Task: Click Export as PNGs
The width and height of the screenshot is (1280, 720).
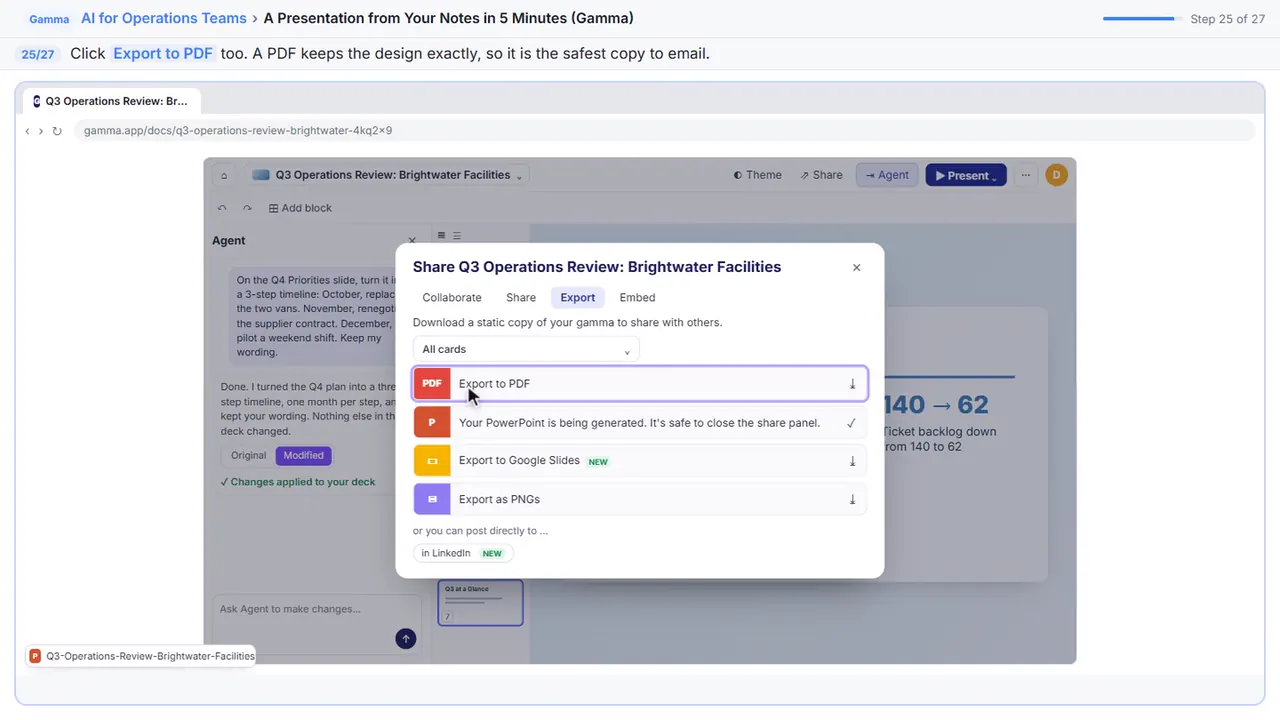Action: tap(640, 499)
